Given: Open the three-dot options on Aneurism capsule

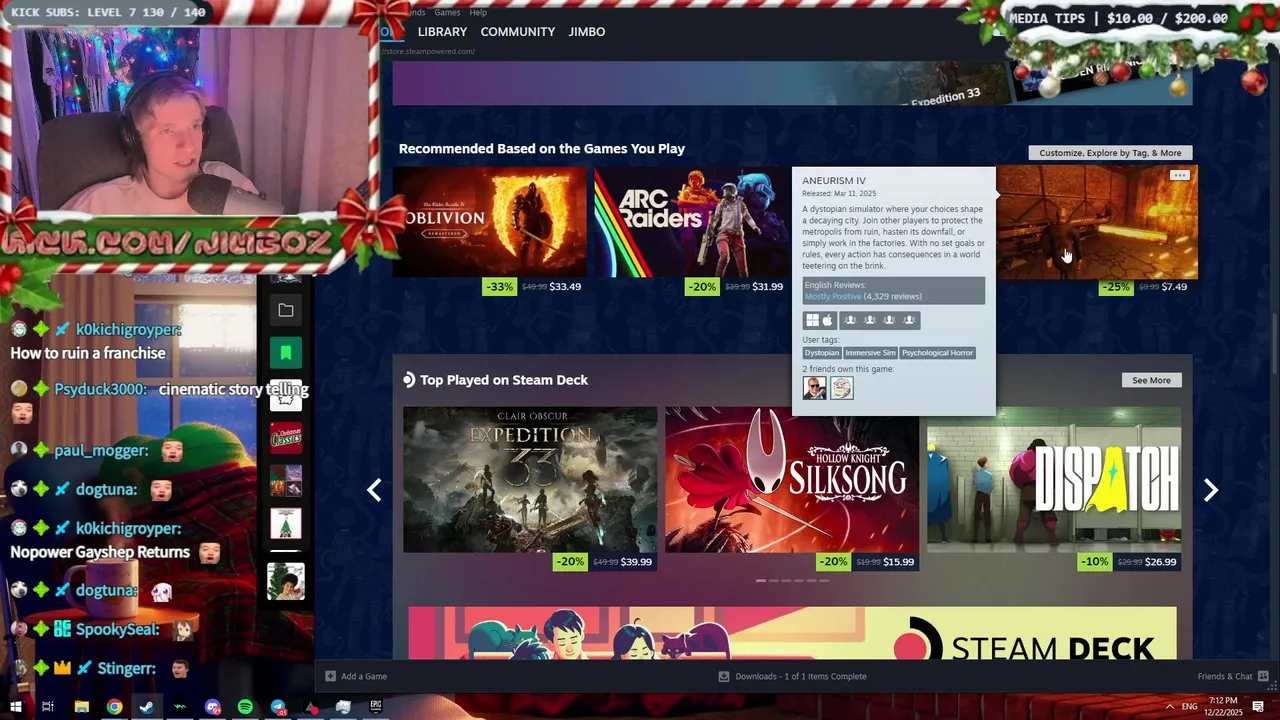Looking at the screenshot, I should pyautogui.click(x=1180, y=175).
